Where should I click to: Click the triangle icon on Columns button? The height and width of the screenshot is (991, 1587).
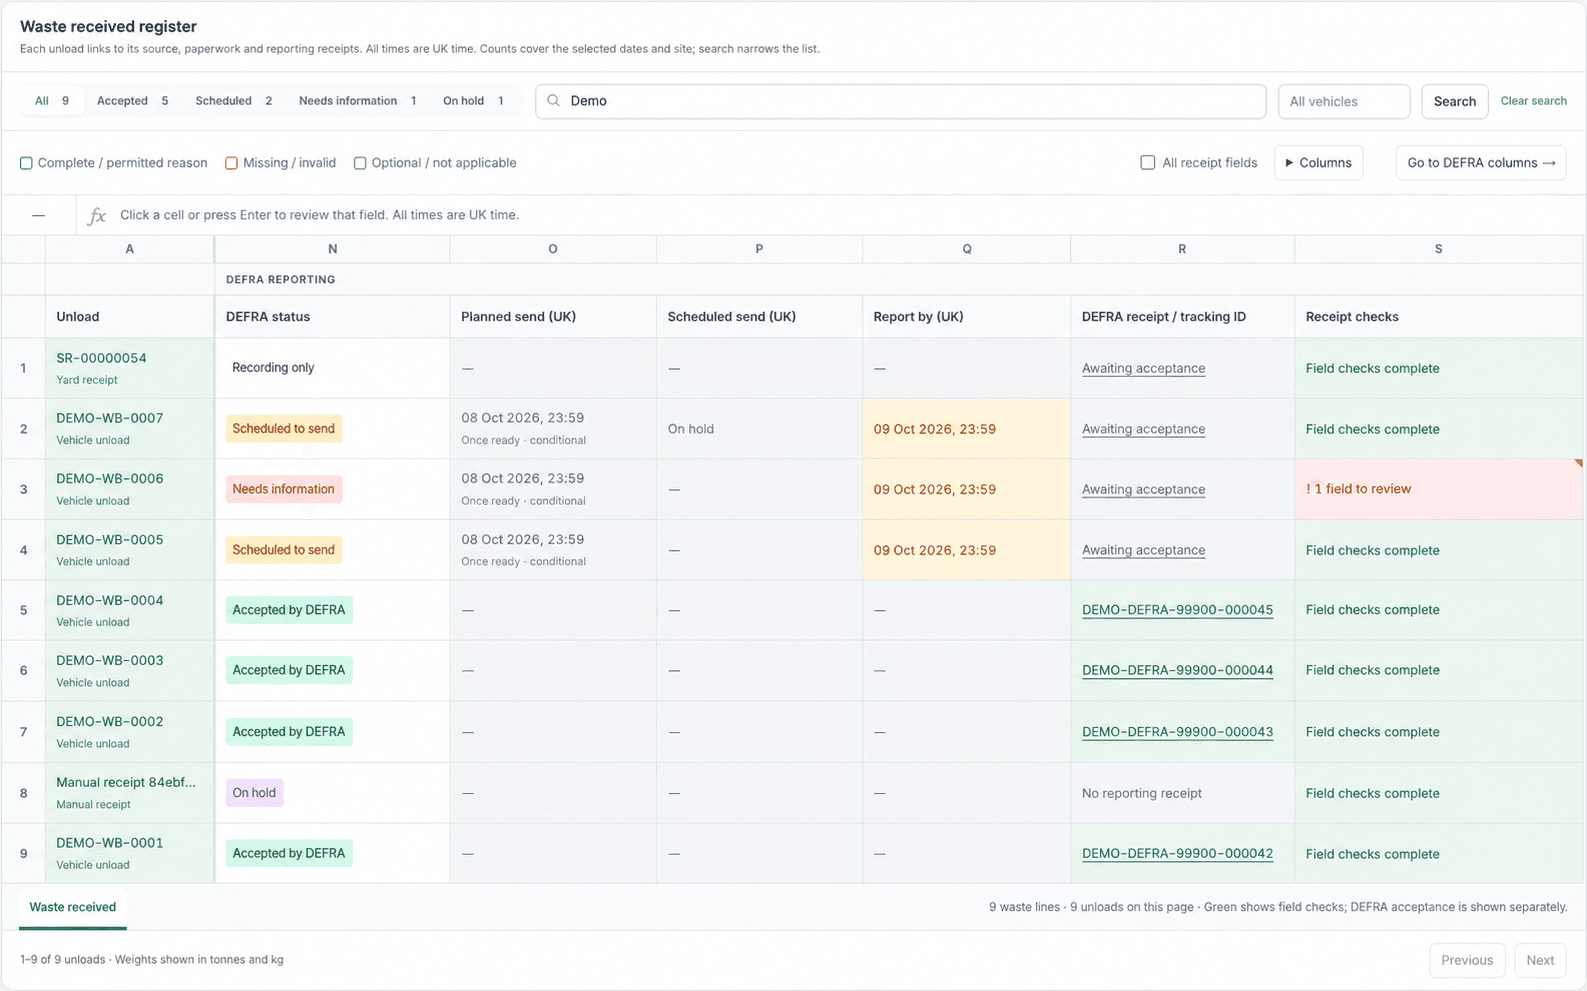(x=1289, y=163)
